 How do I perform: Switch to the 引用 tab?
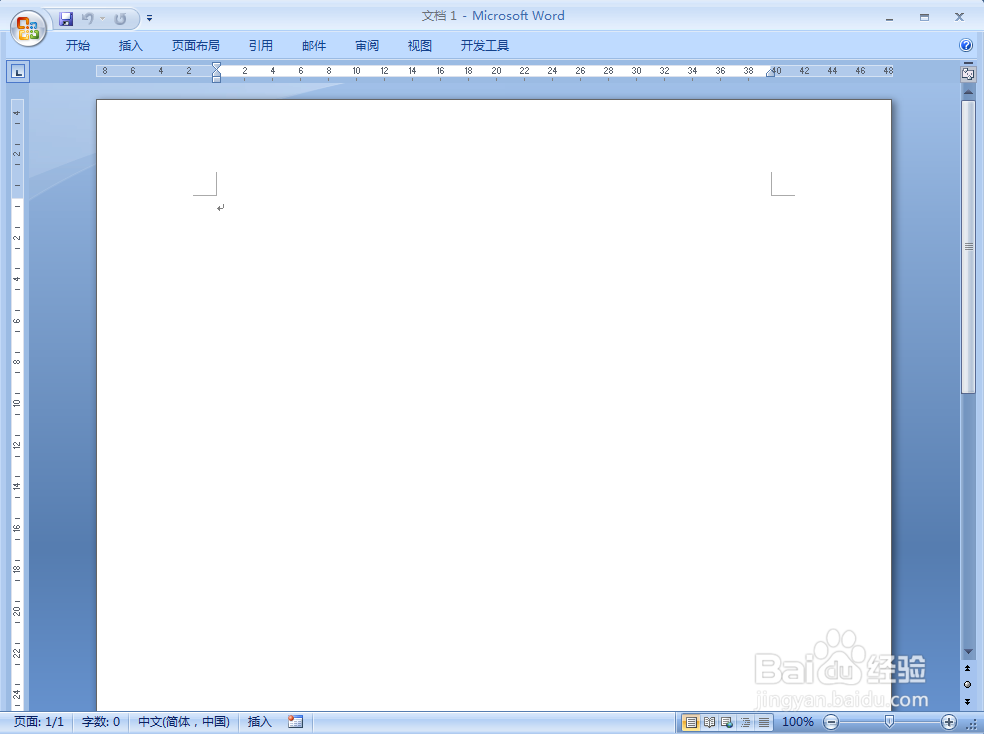260,46
